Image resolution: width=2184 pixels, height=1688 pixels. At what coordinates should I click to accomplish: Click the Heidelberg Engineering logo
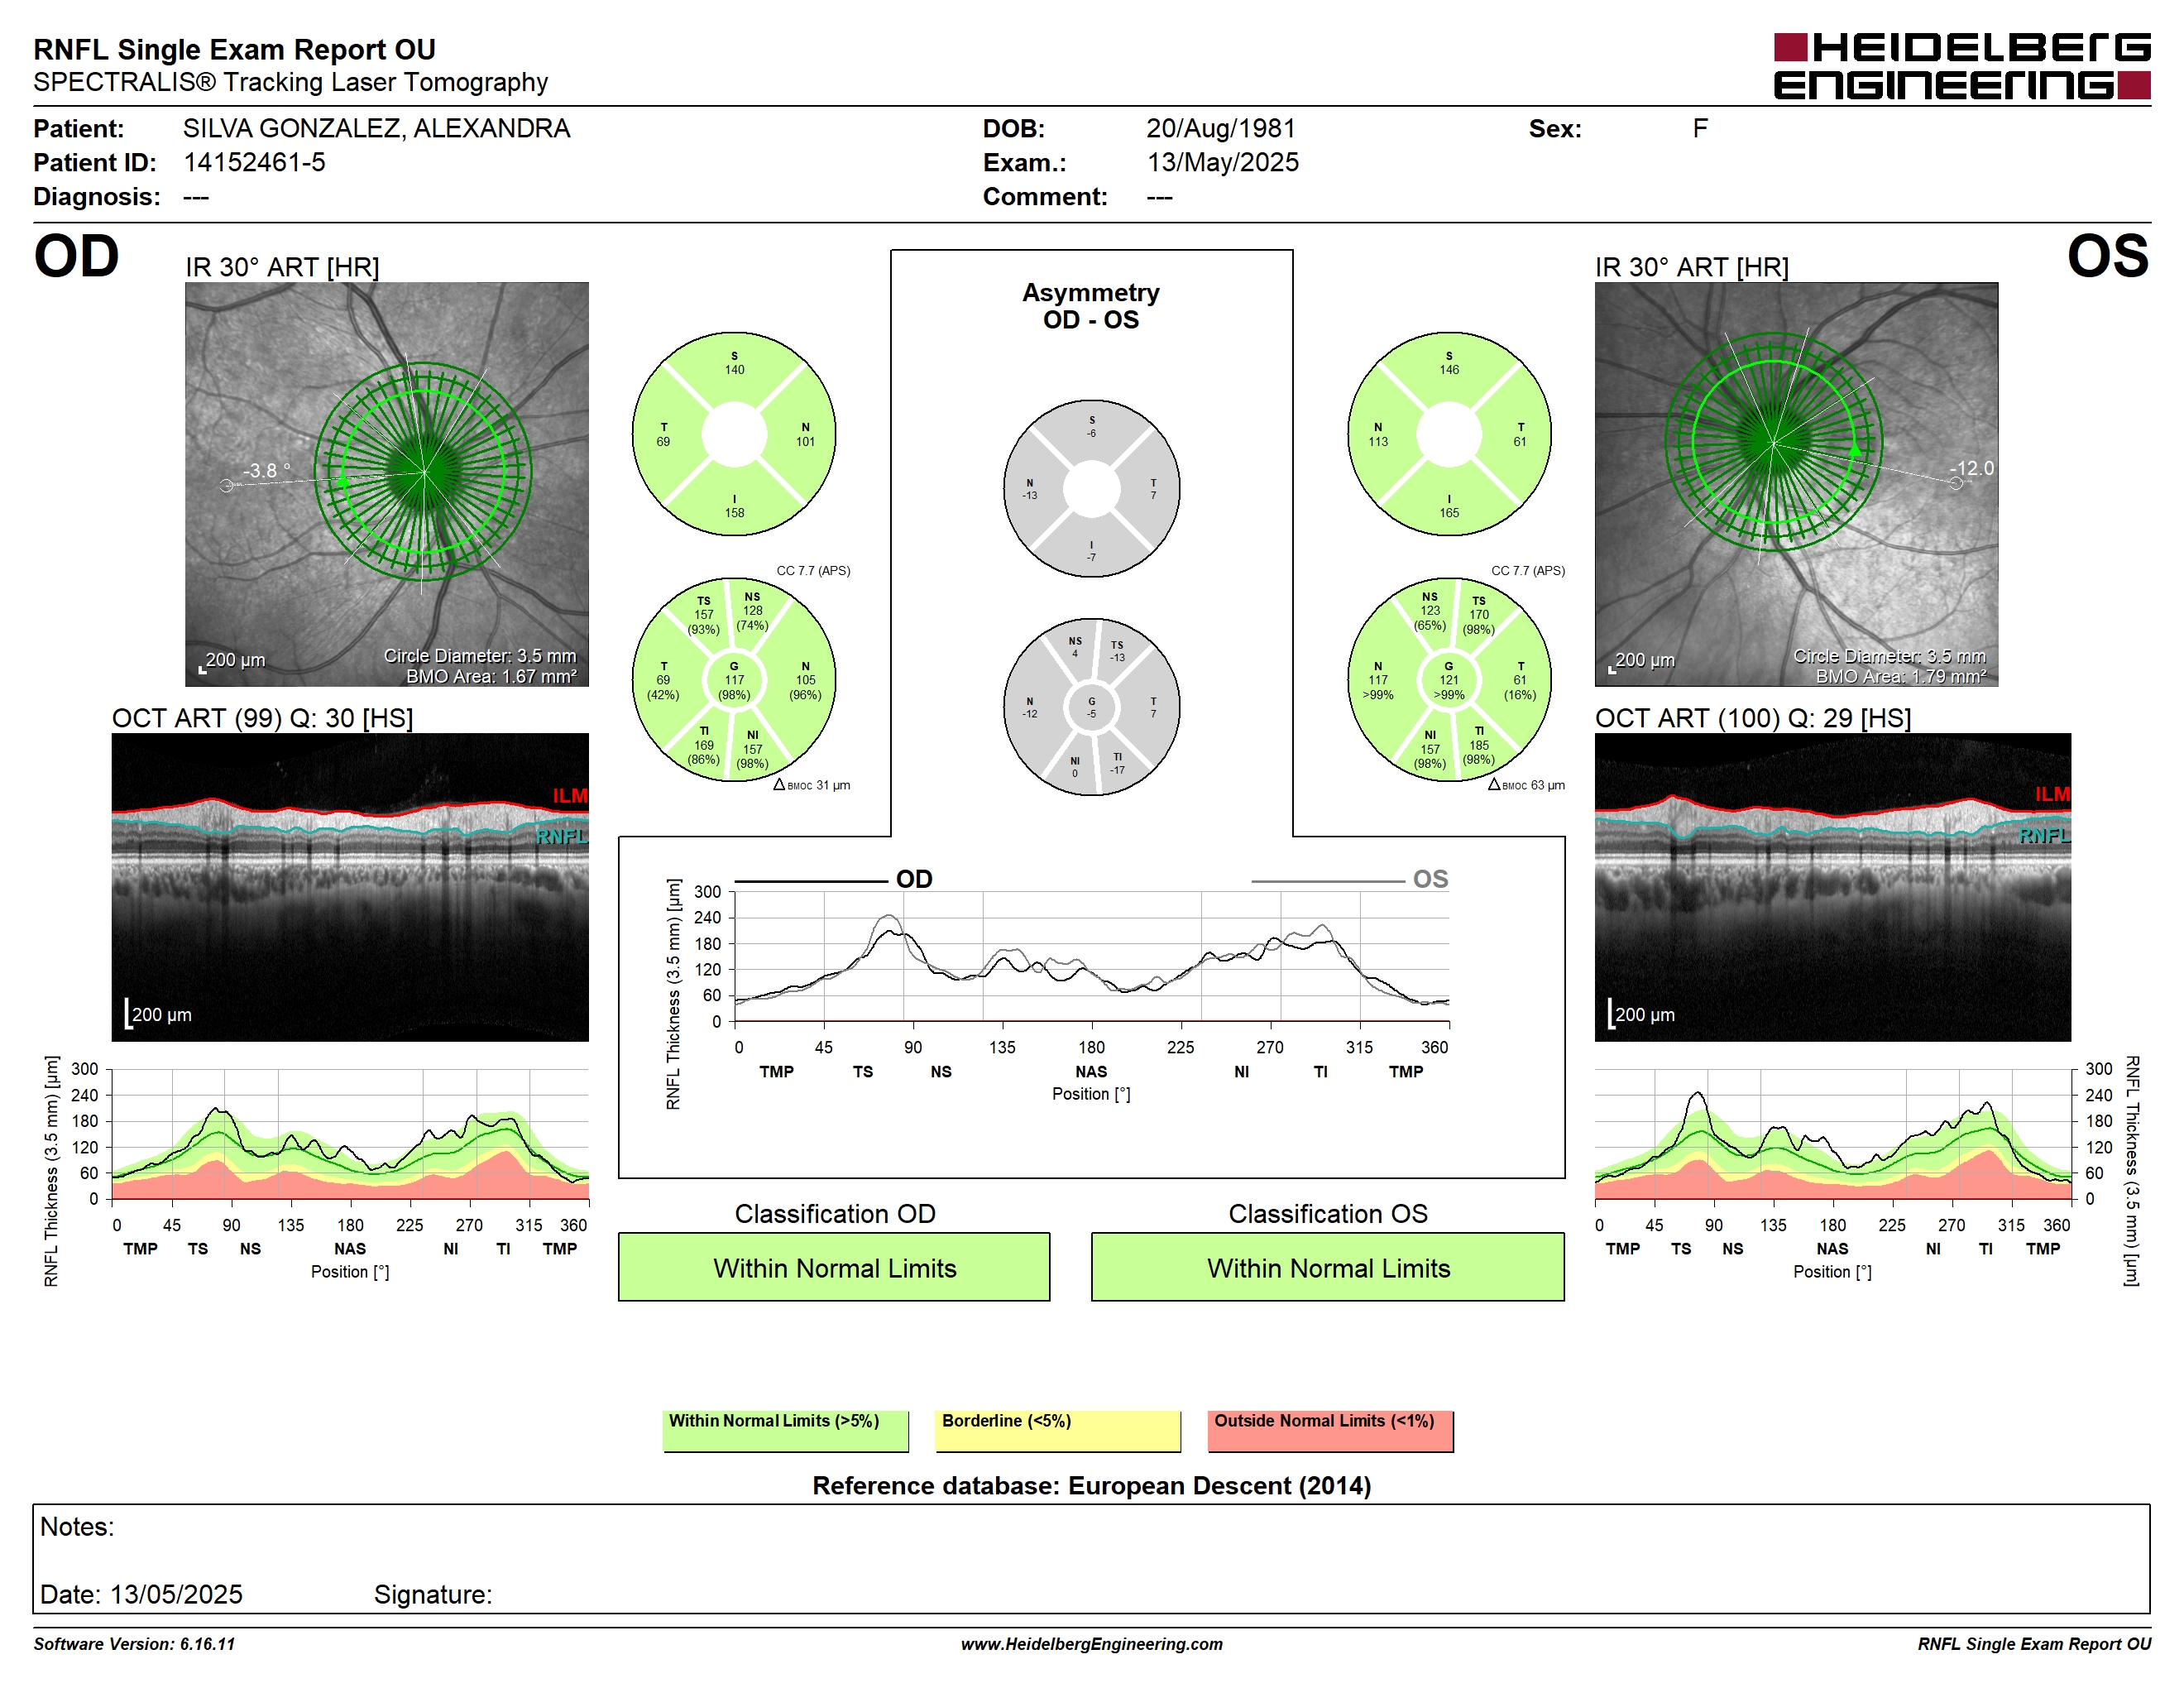coord(1961,66)
